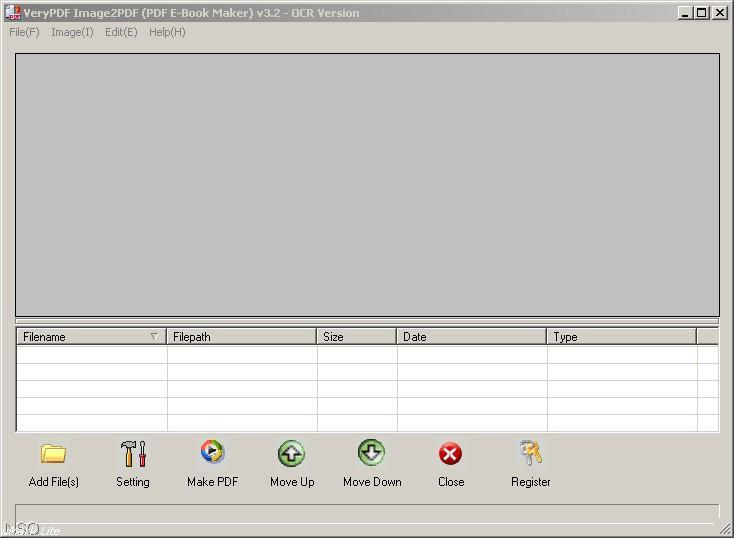Maximize the VeryPDF Image2PDF window
Image resolution: width=734 pixels, height=538 pixels.
[x=701, y=13]
